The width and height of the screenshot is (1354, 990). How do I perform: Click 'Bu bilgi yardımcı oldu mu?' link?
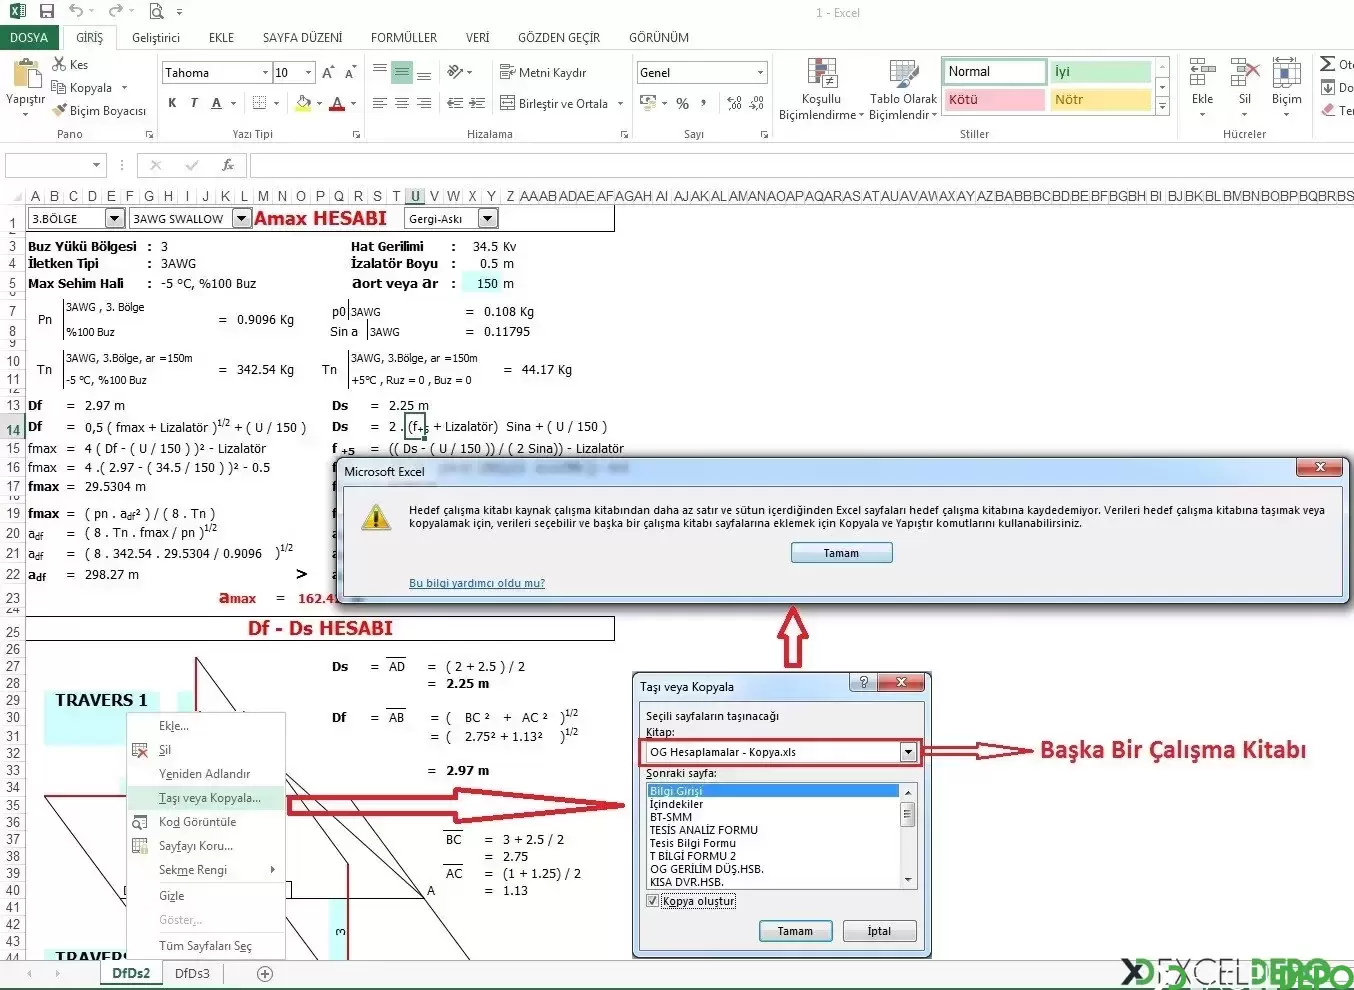click(477, 583)
